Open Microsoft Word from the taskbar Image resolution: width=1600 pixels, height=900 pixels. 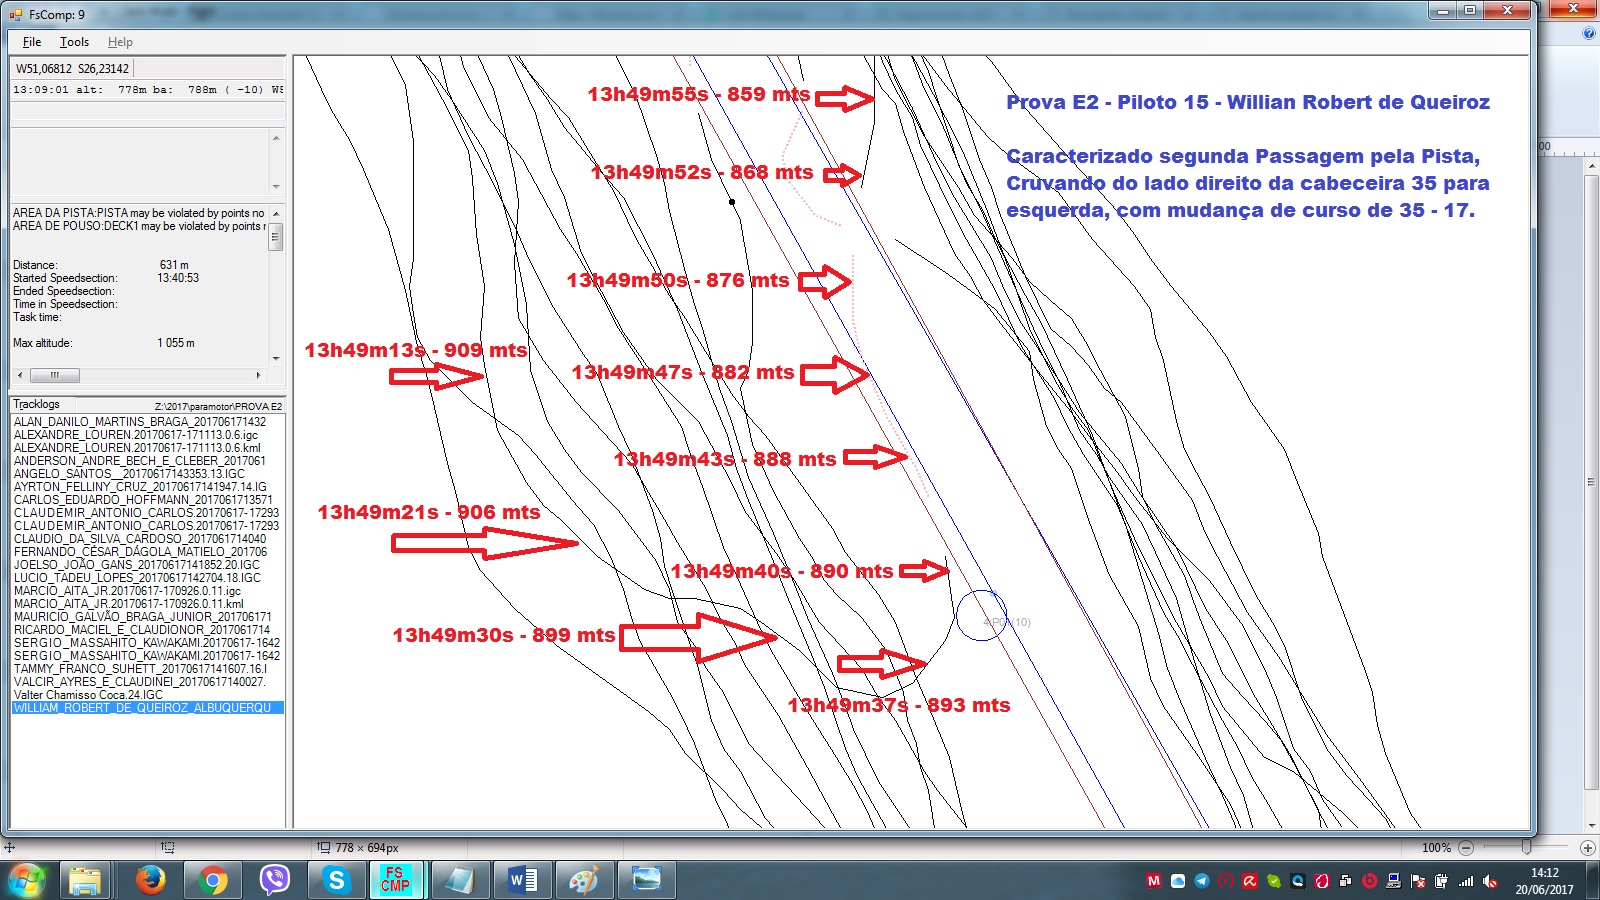pos(521,880)
